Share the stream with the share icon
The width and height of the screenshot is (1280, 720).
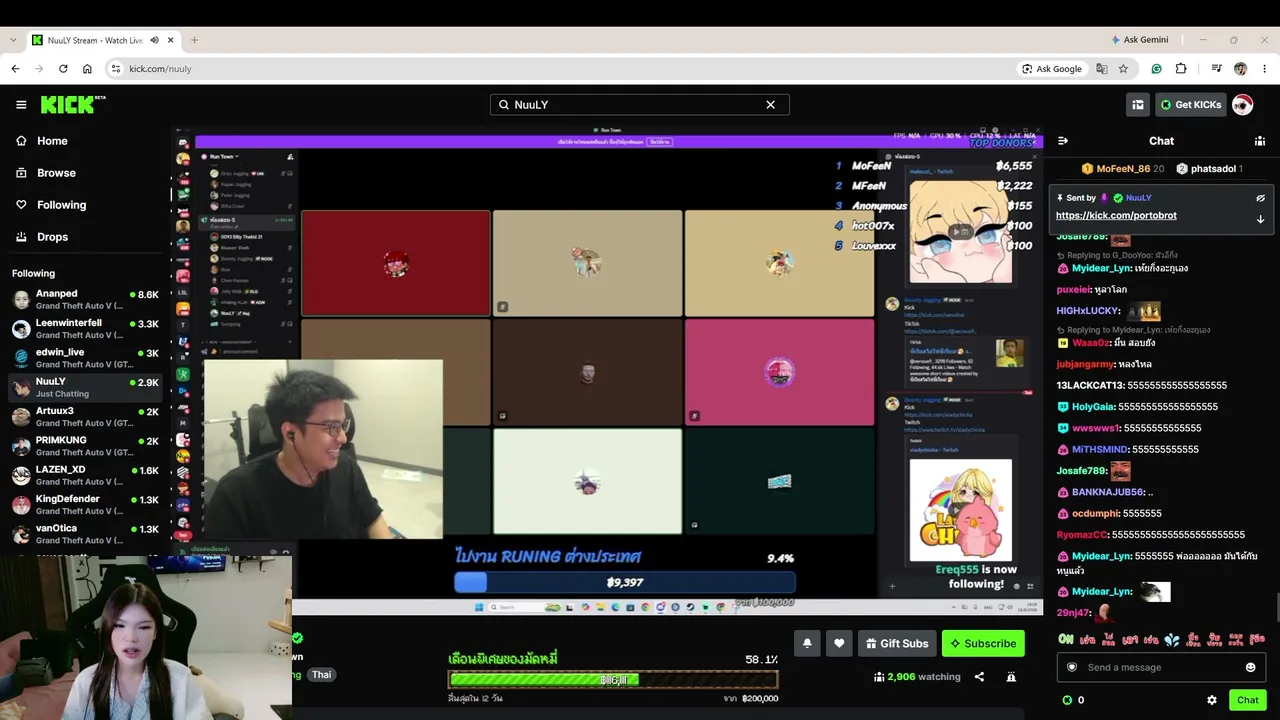tap(979, 677)
